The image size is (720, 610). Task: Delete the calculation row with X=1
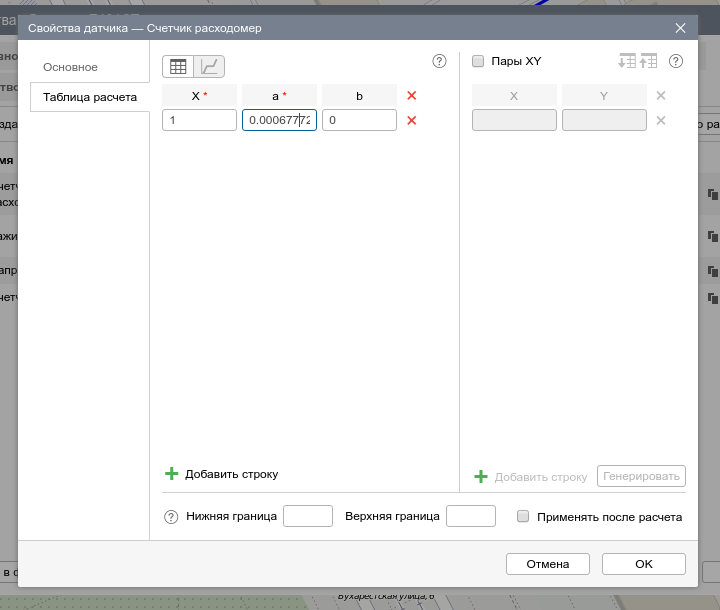[x=411, y=120]
